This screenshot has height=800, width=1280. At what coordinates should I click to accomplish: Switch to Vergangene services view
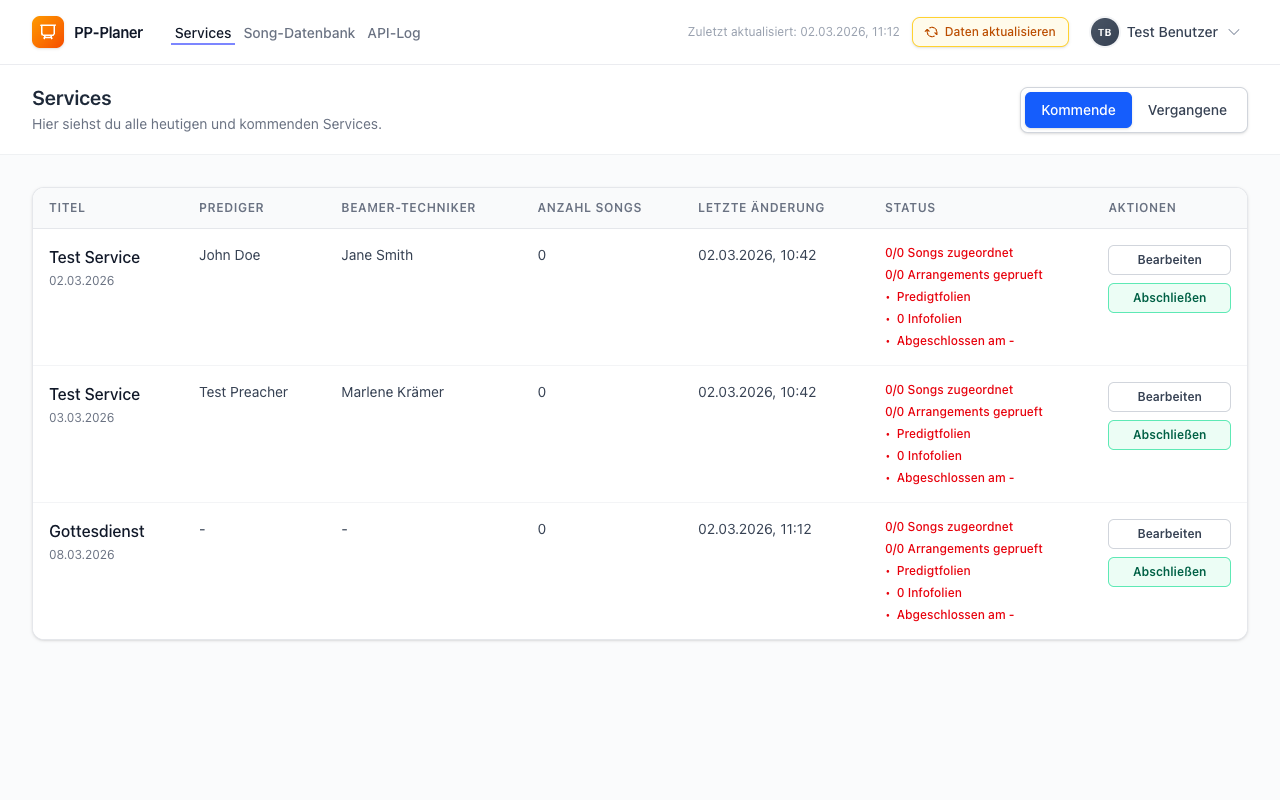(x=1186, y=110)
